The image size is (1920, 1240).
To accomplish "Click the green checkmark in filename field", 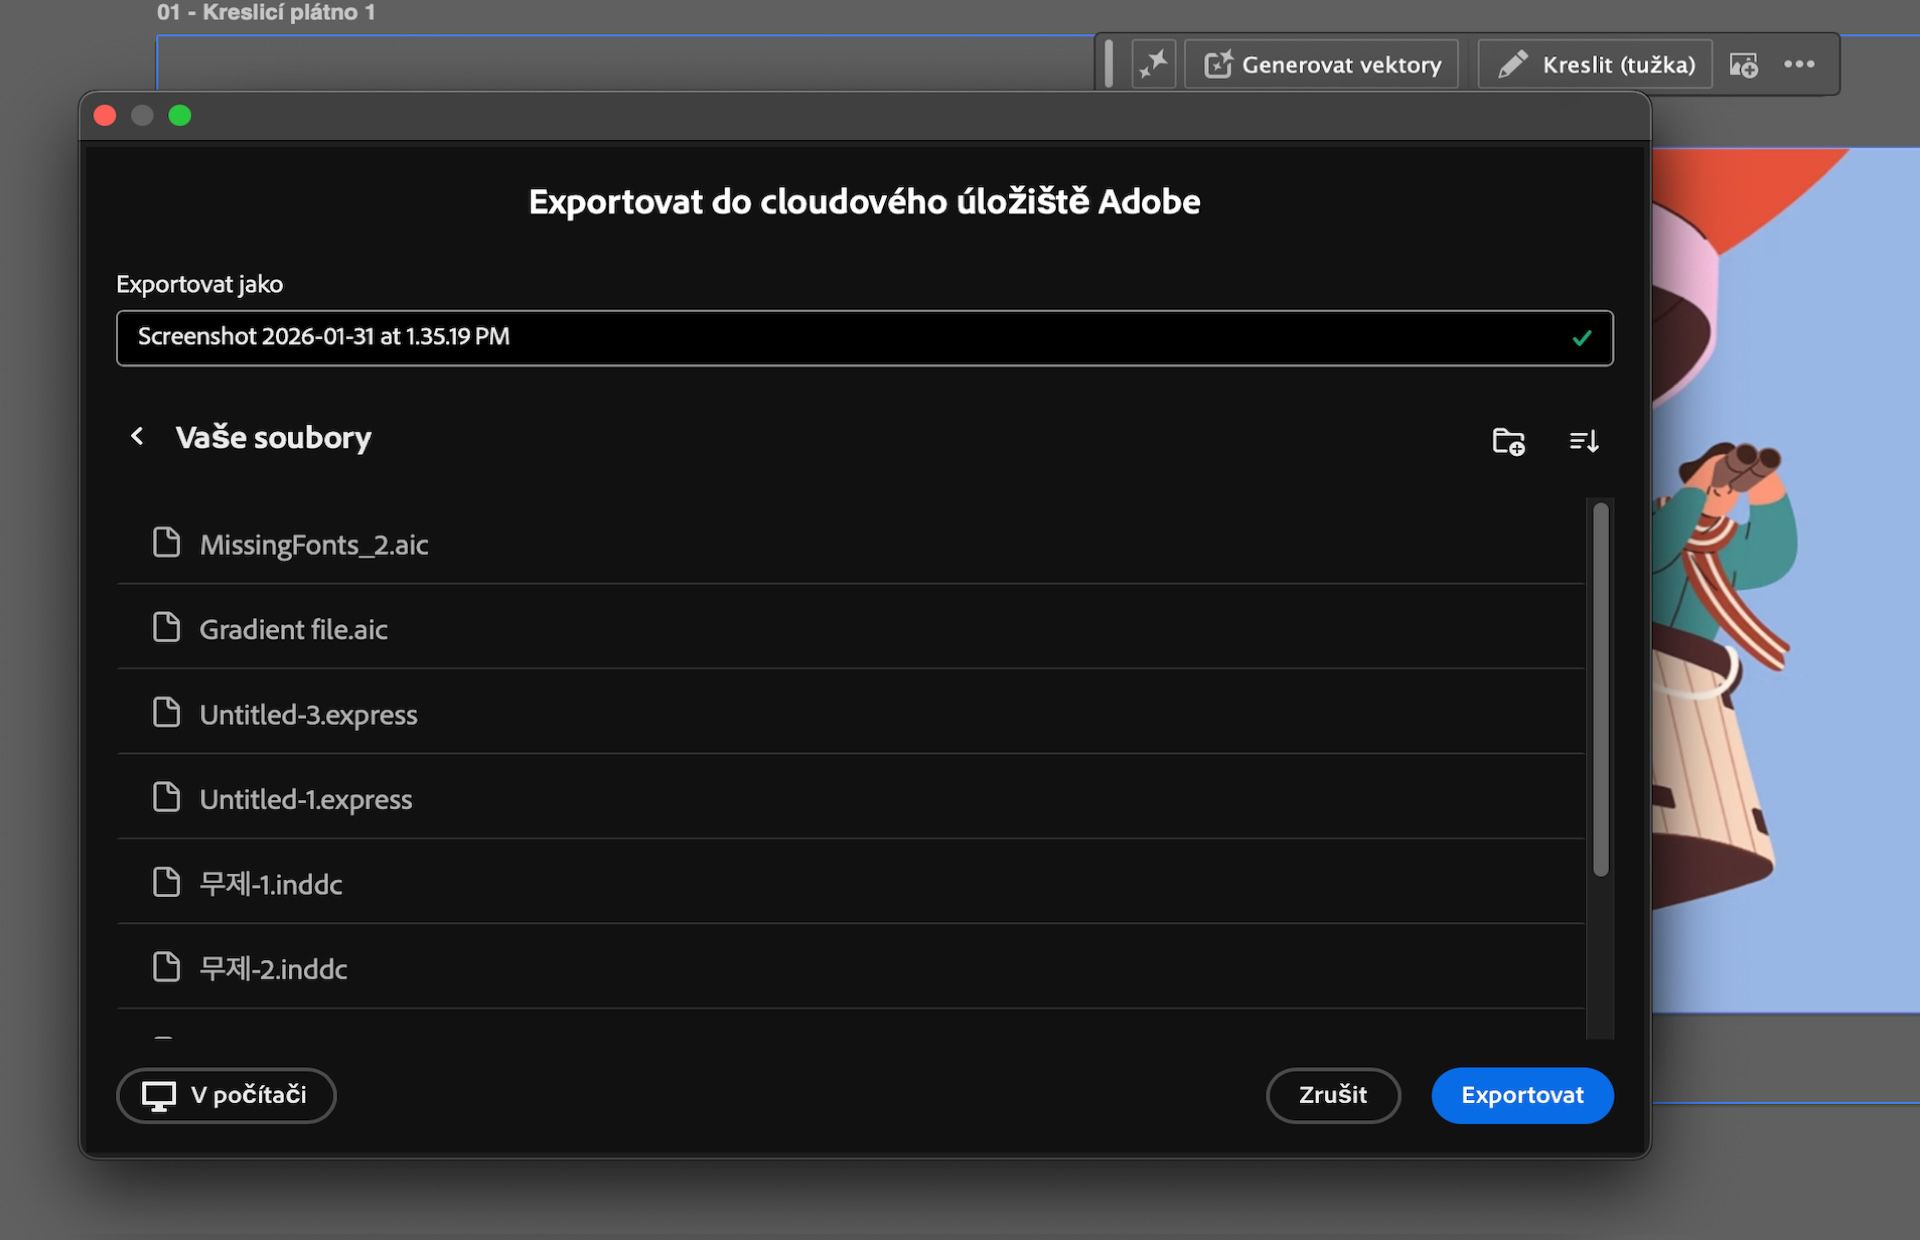I will point(1580,338).
